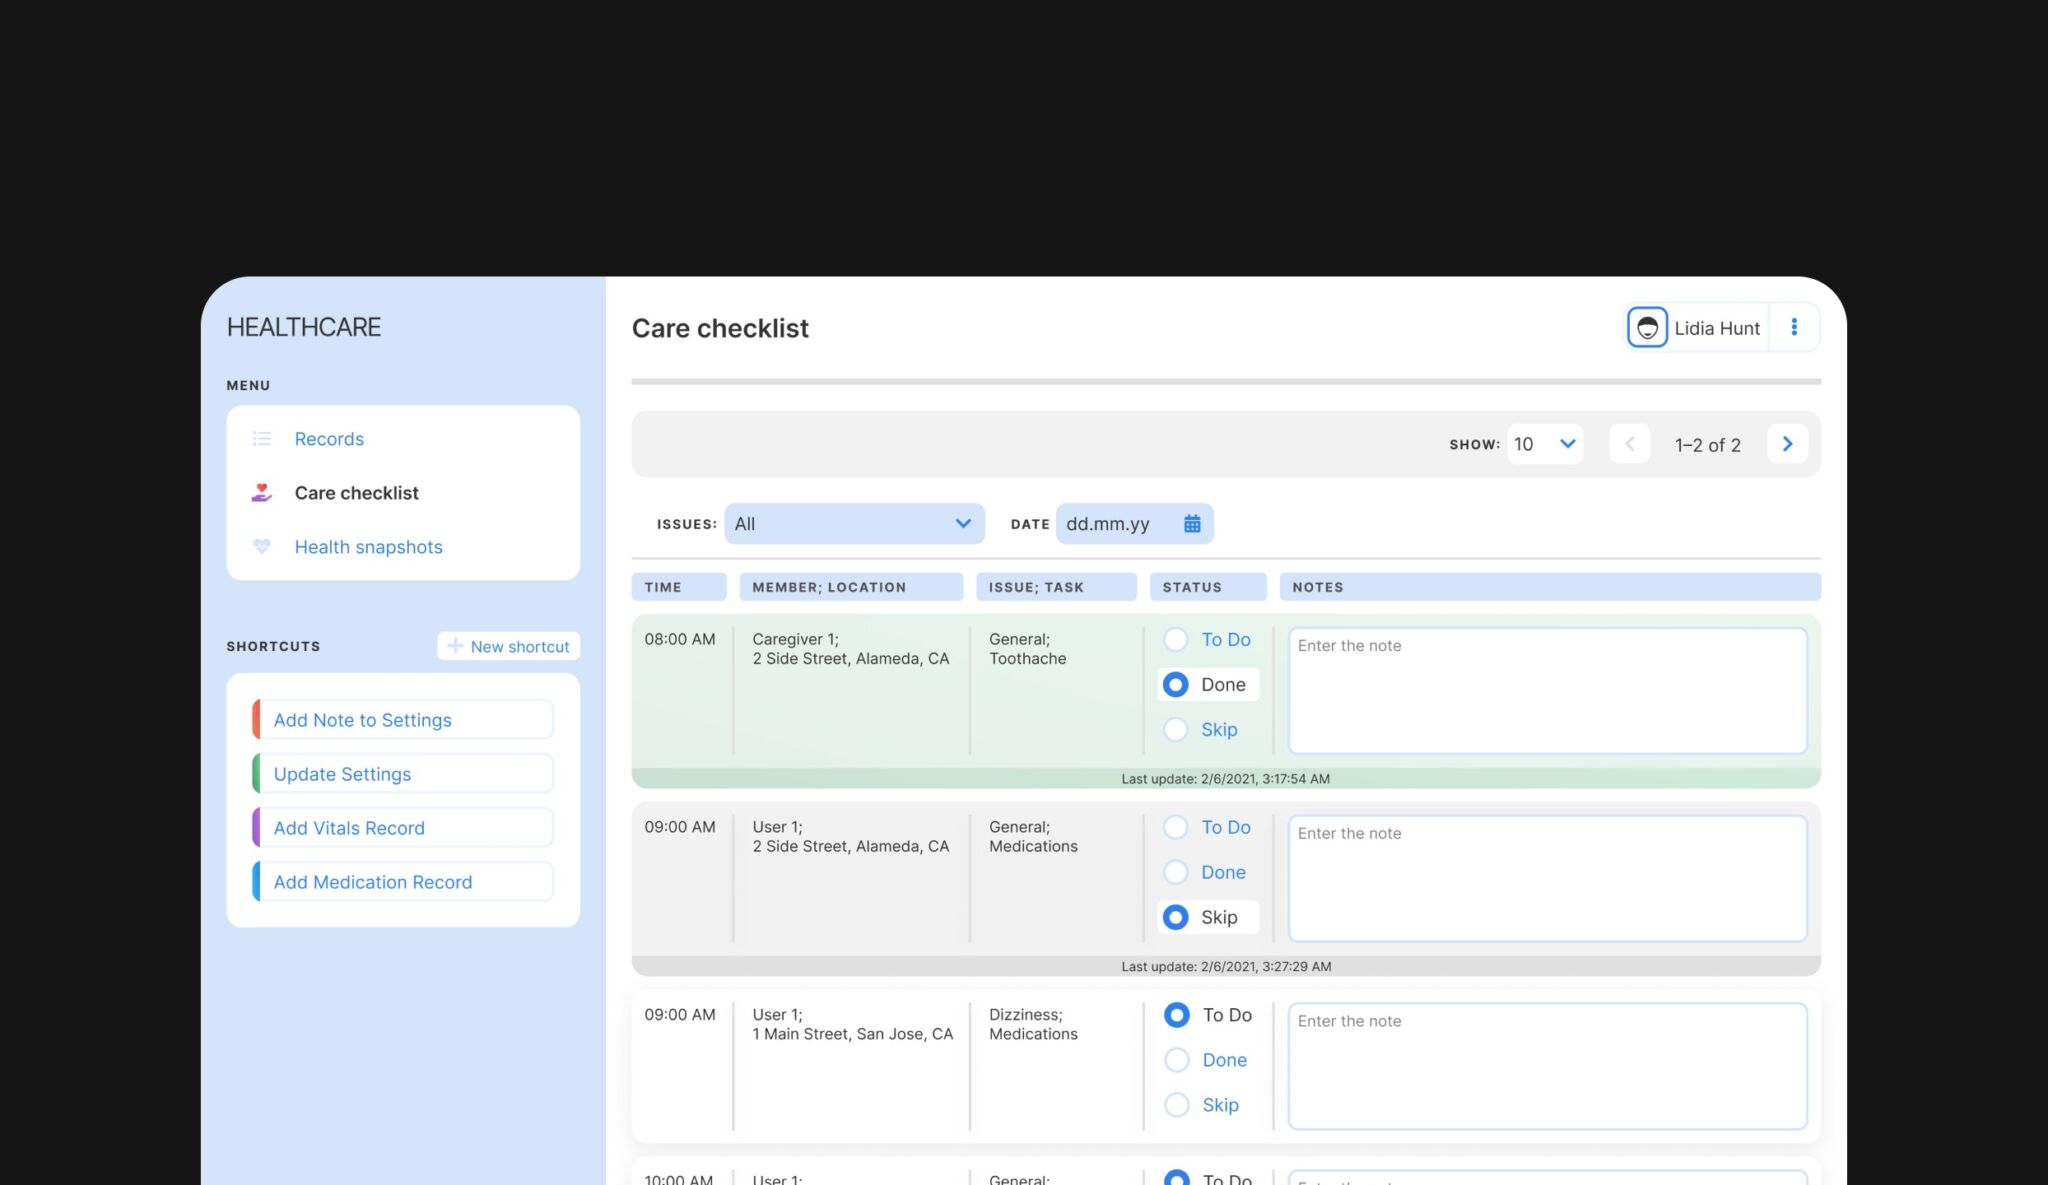Use the Update Settings shortcut
The image size is (2048, 1185).
403,774
